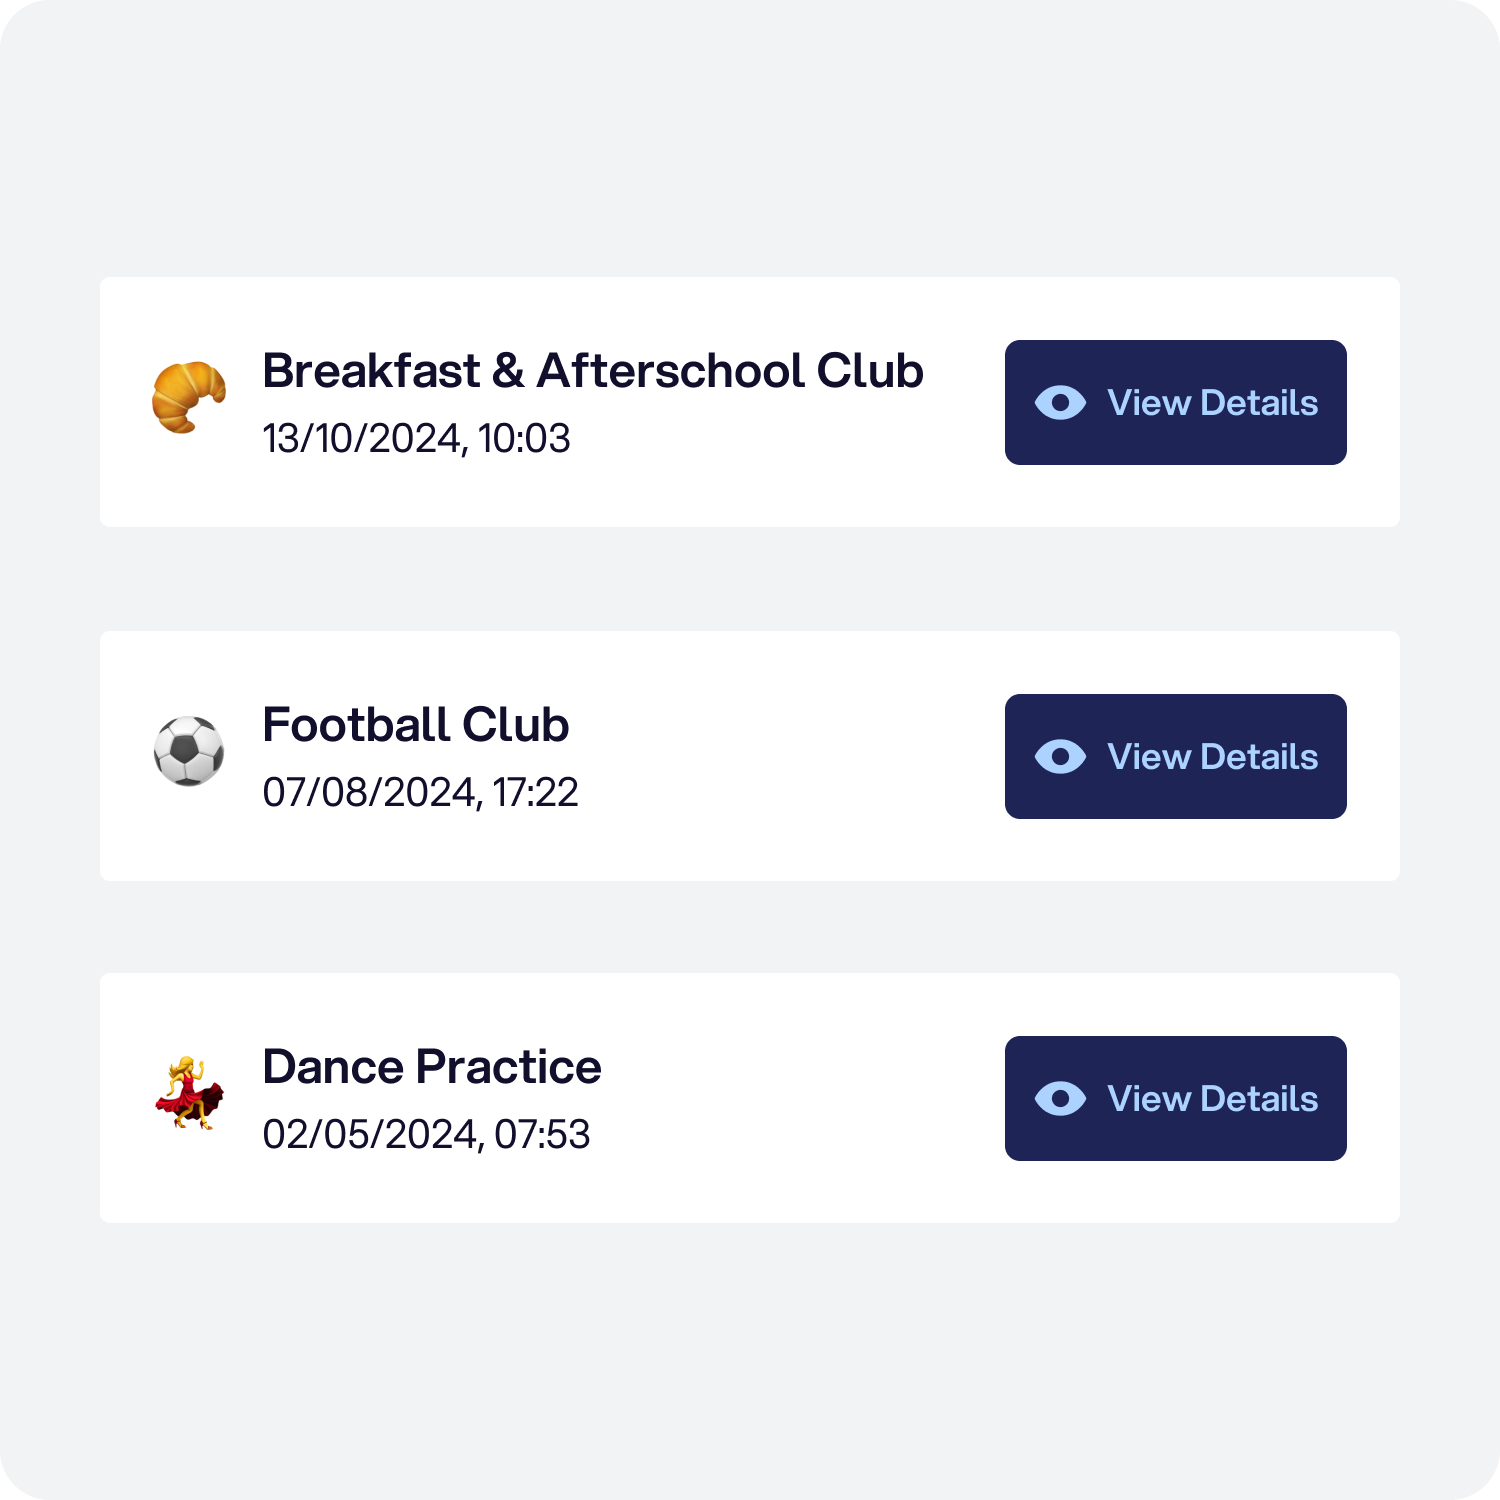This screenshot has width=1500, height=1500.
Task: Click eye icon in Football Club's button
Action: (1060, 757)
